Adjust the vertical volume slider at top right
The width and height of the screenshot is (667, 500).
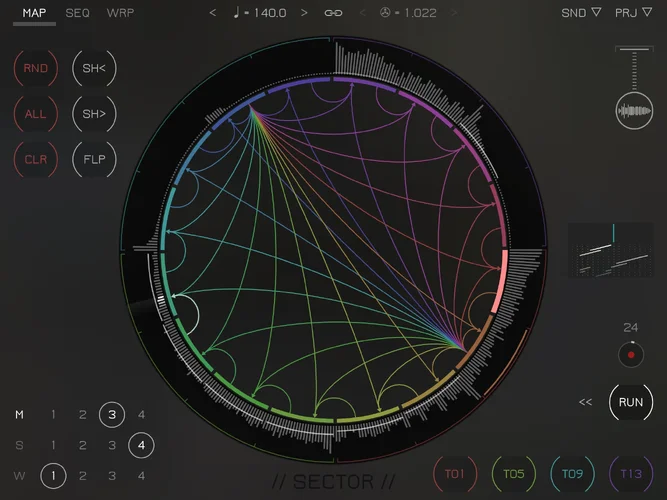(x=634, y=68)
